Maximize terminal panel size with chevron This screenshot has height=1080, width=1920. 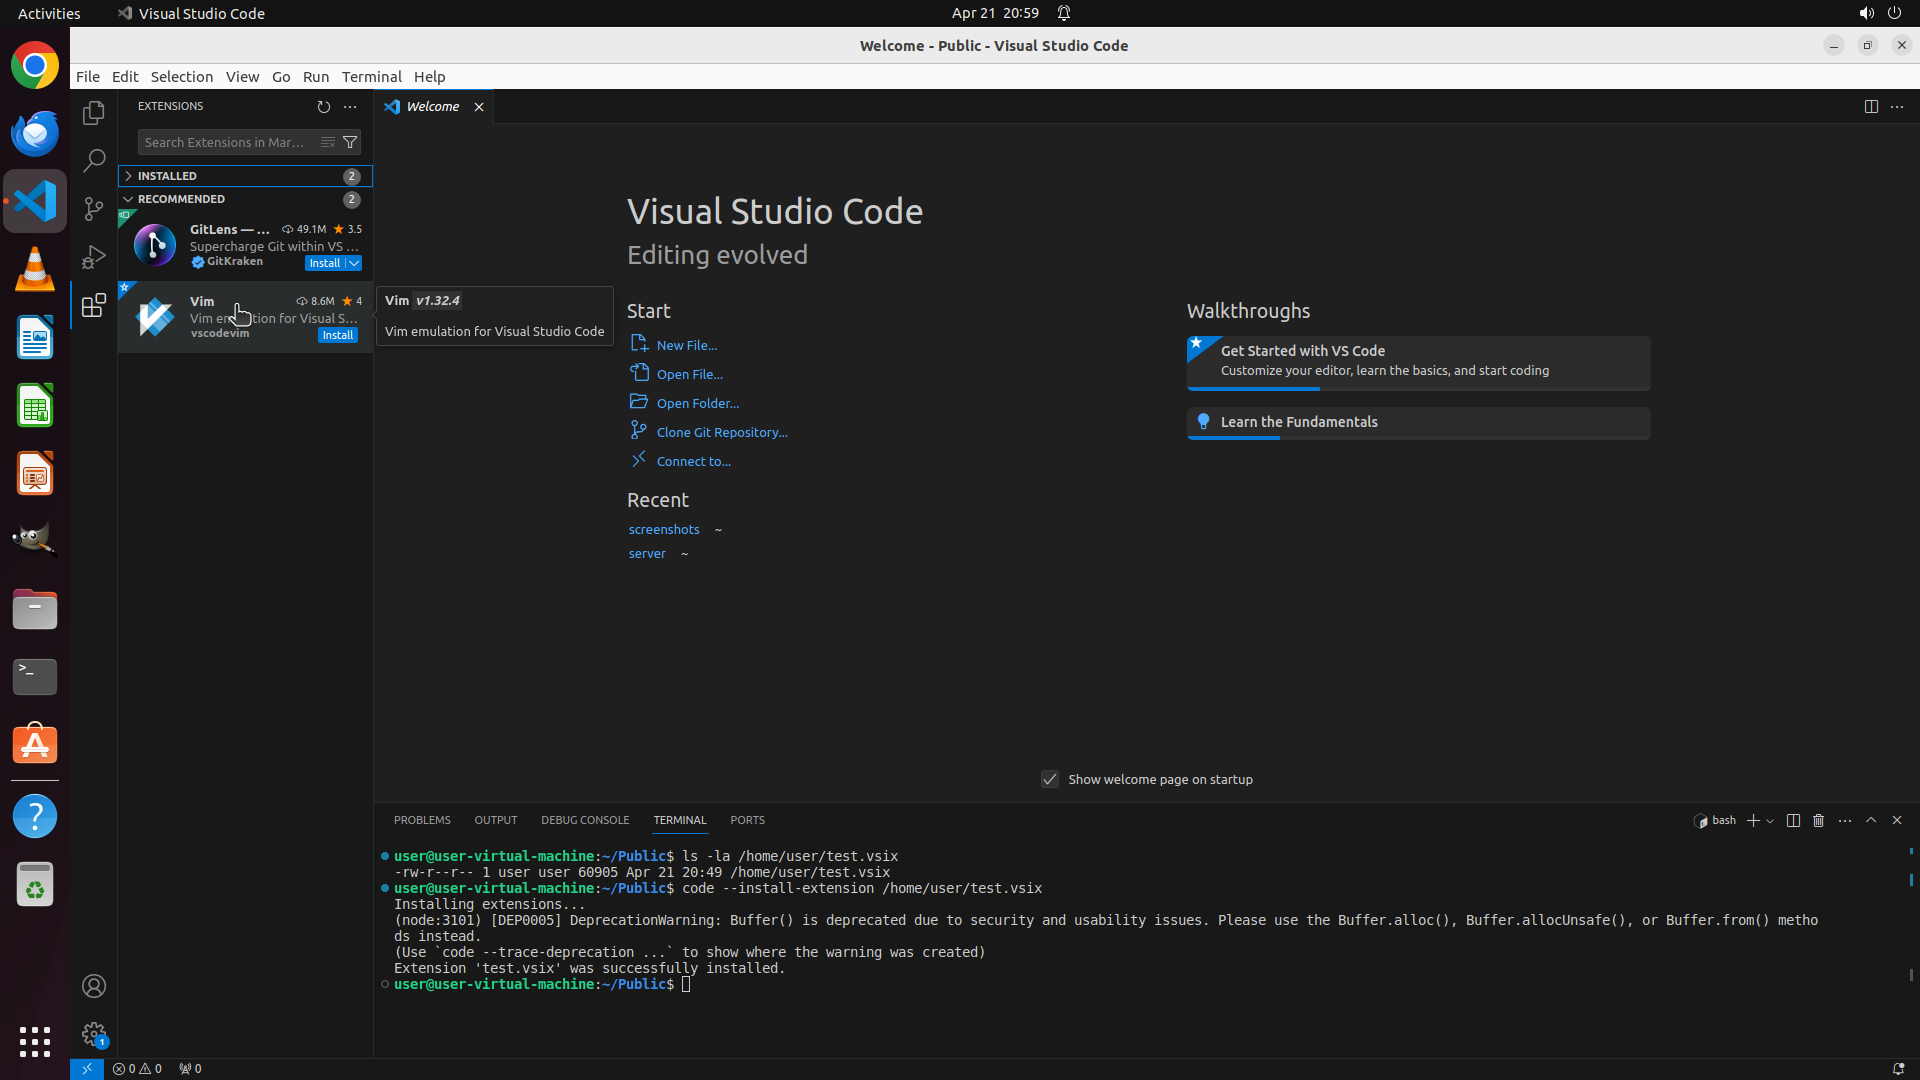[1871, 820]
